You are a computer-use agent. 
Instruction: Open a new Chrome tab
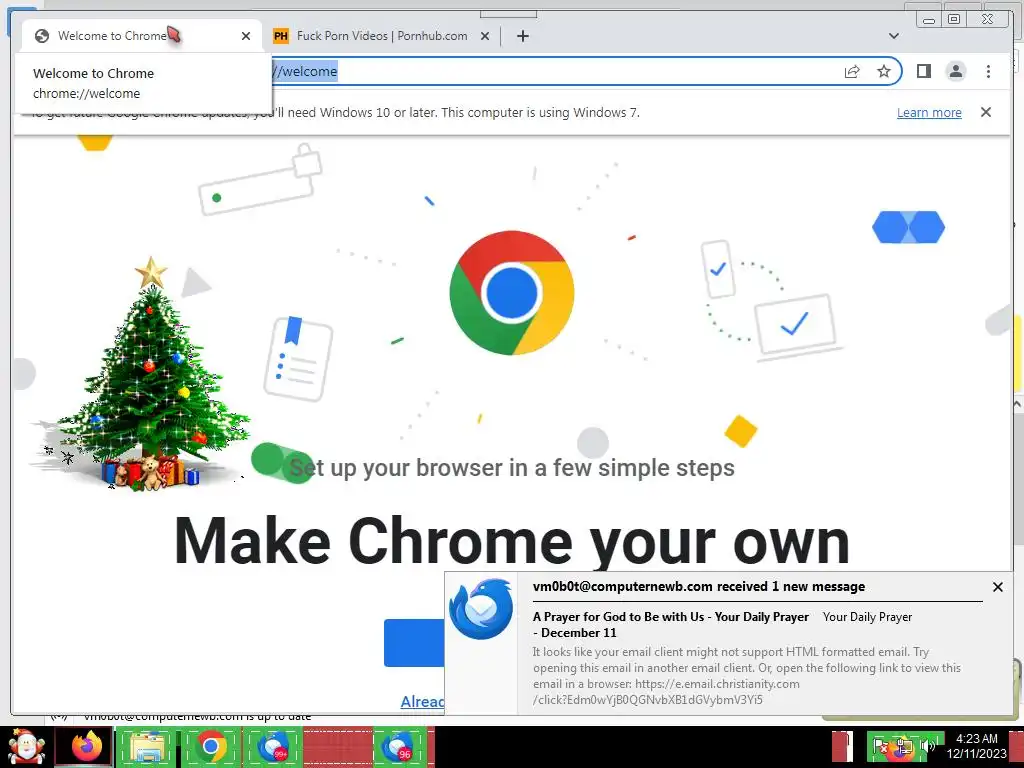522,36
